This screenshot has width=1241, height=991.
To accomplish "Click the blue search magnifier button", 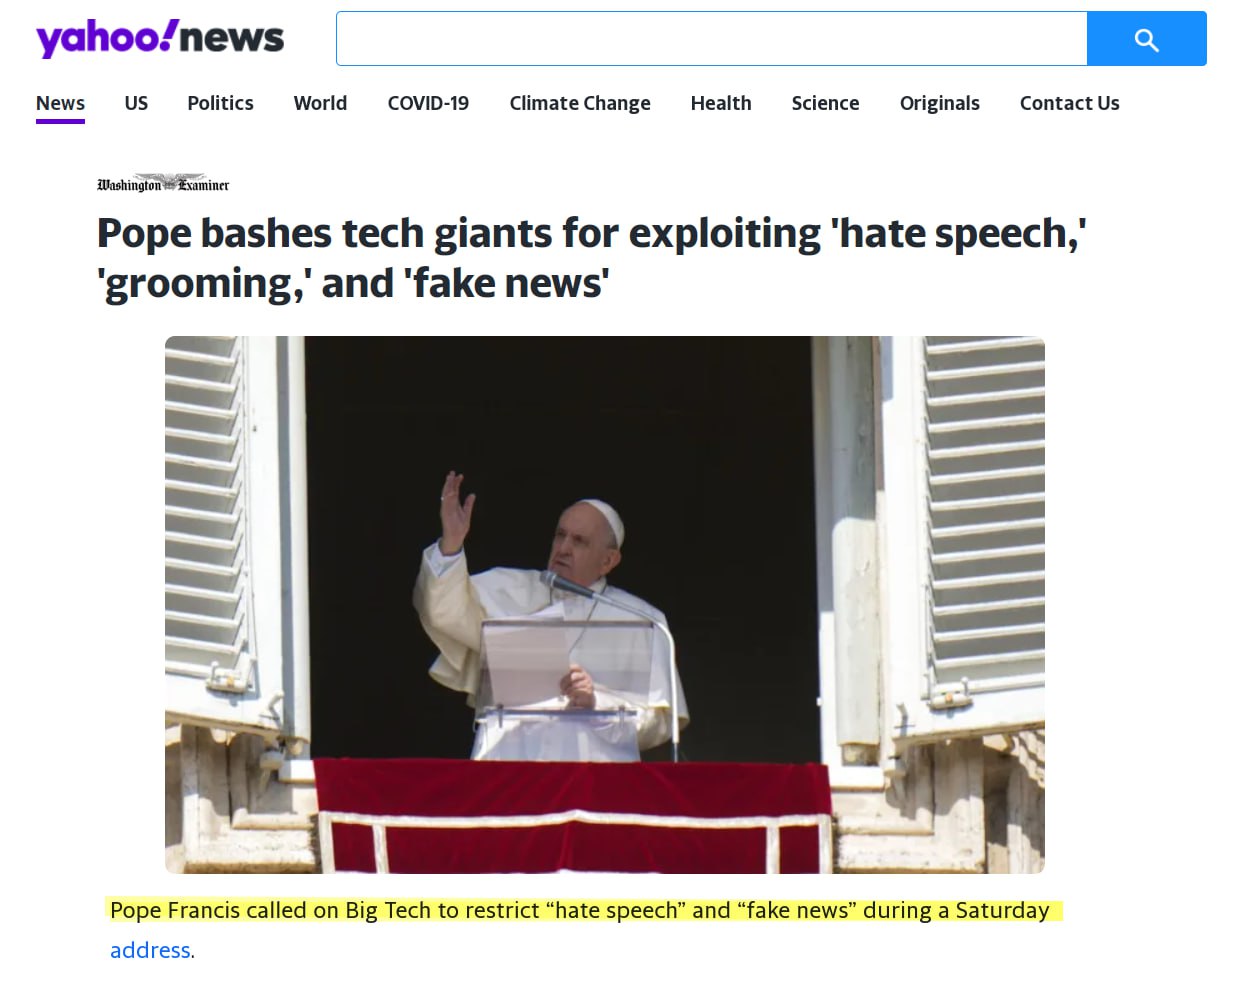I will 1146,39.
